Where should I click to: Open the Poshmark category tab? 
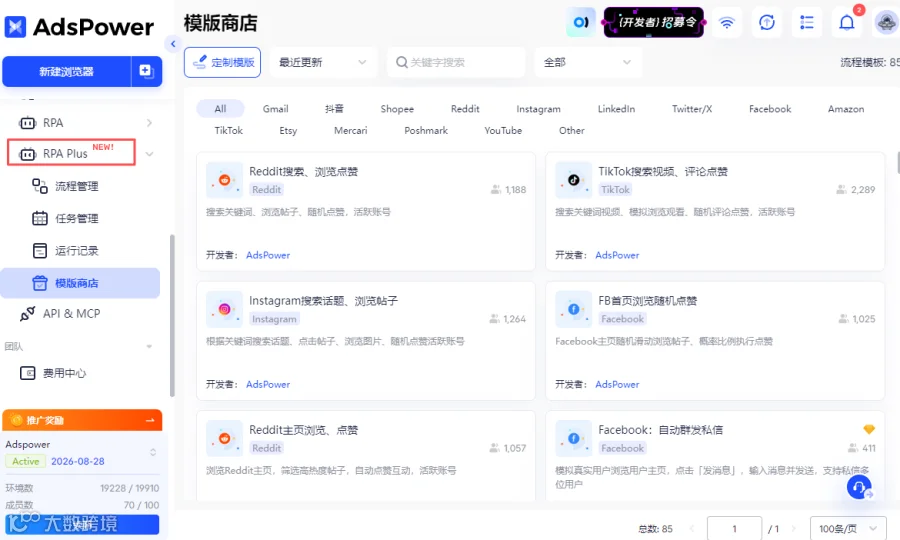426,130
